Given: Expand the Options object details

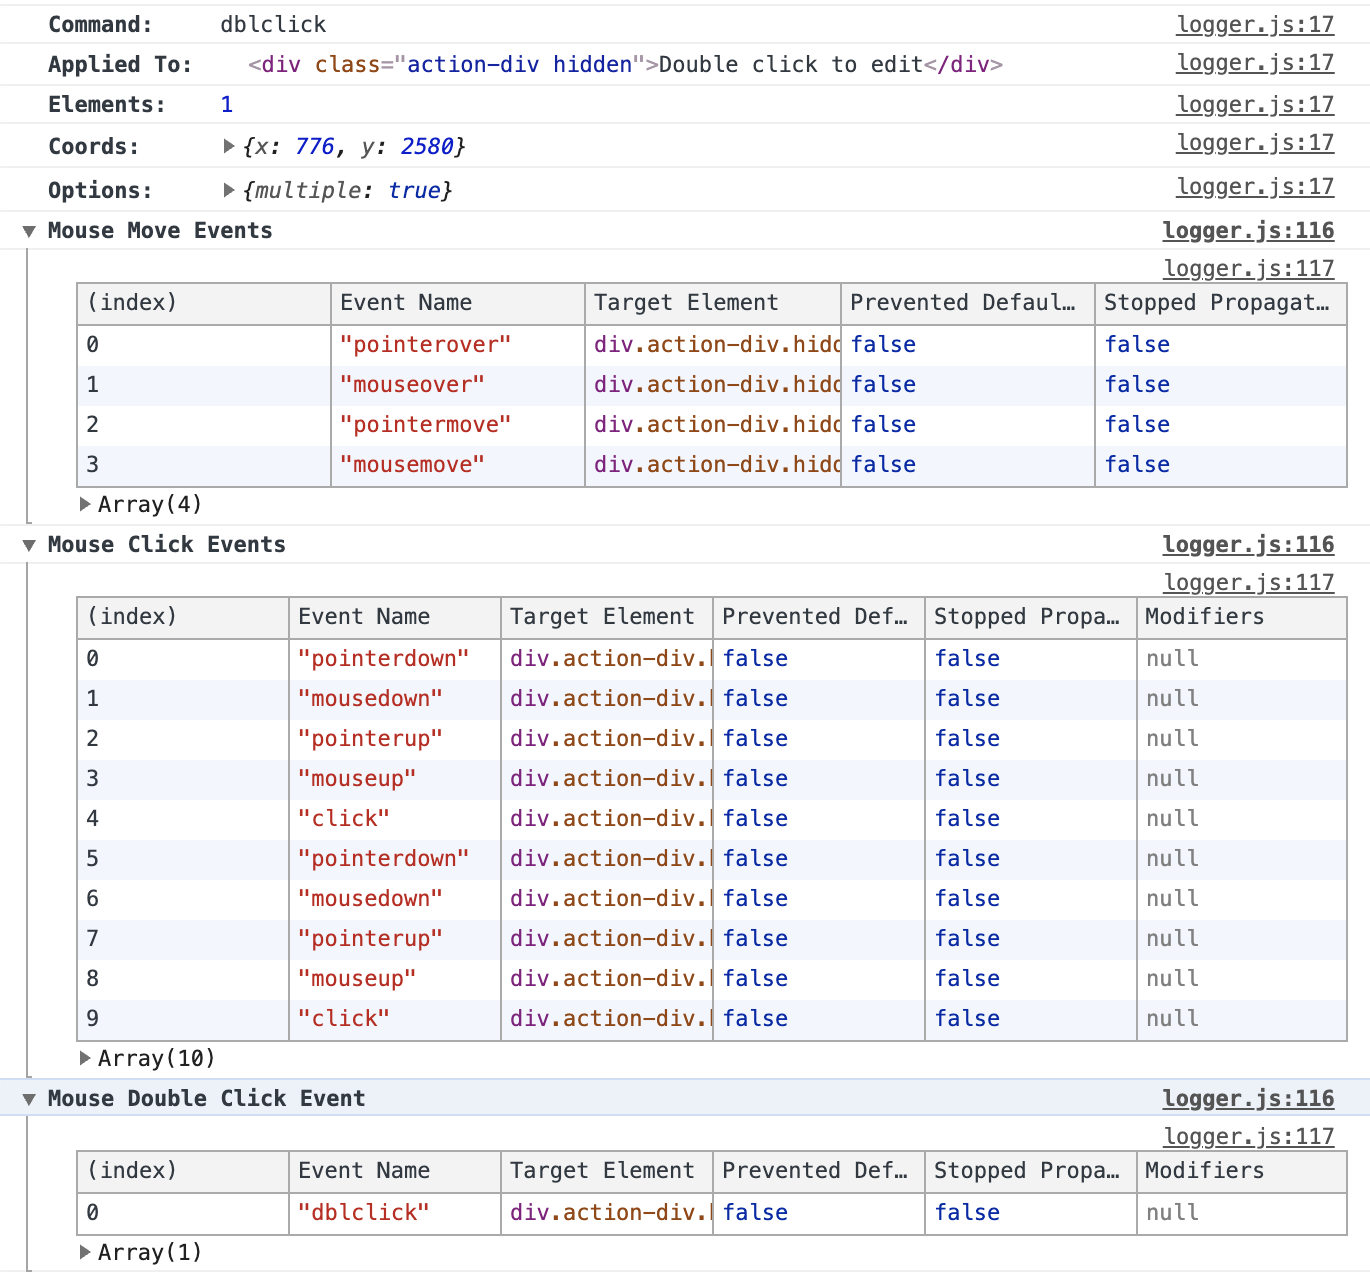Looking at the screenshot, I should (228, 189).
